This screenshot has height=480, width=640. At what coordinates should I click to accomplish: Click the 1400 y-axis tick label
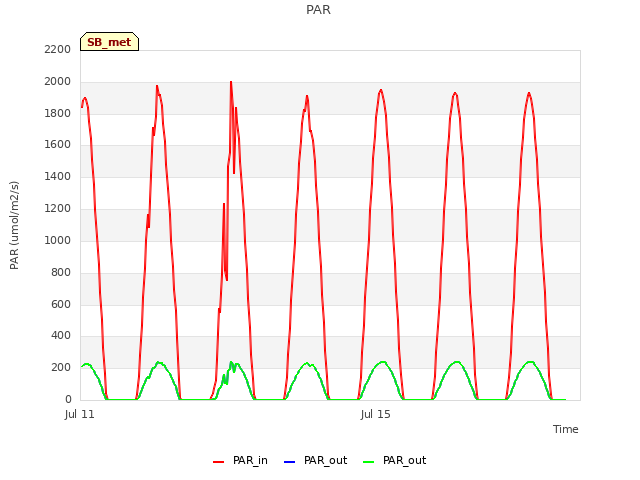[58, 176]
